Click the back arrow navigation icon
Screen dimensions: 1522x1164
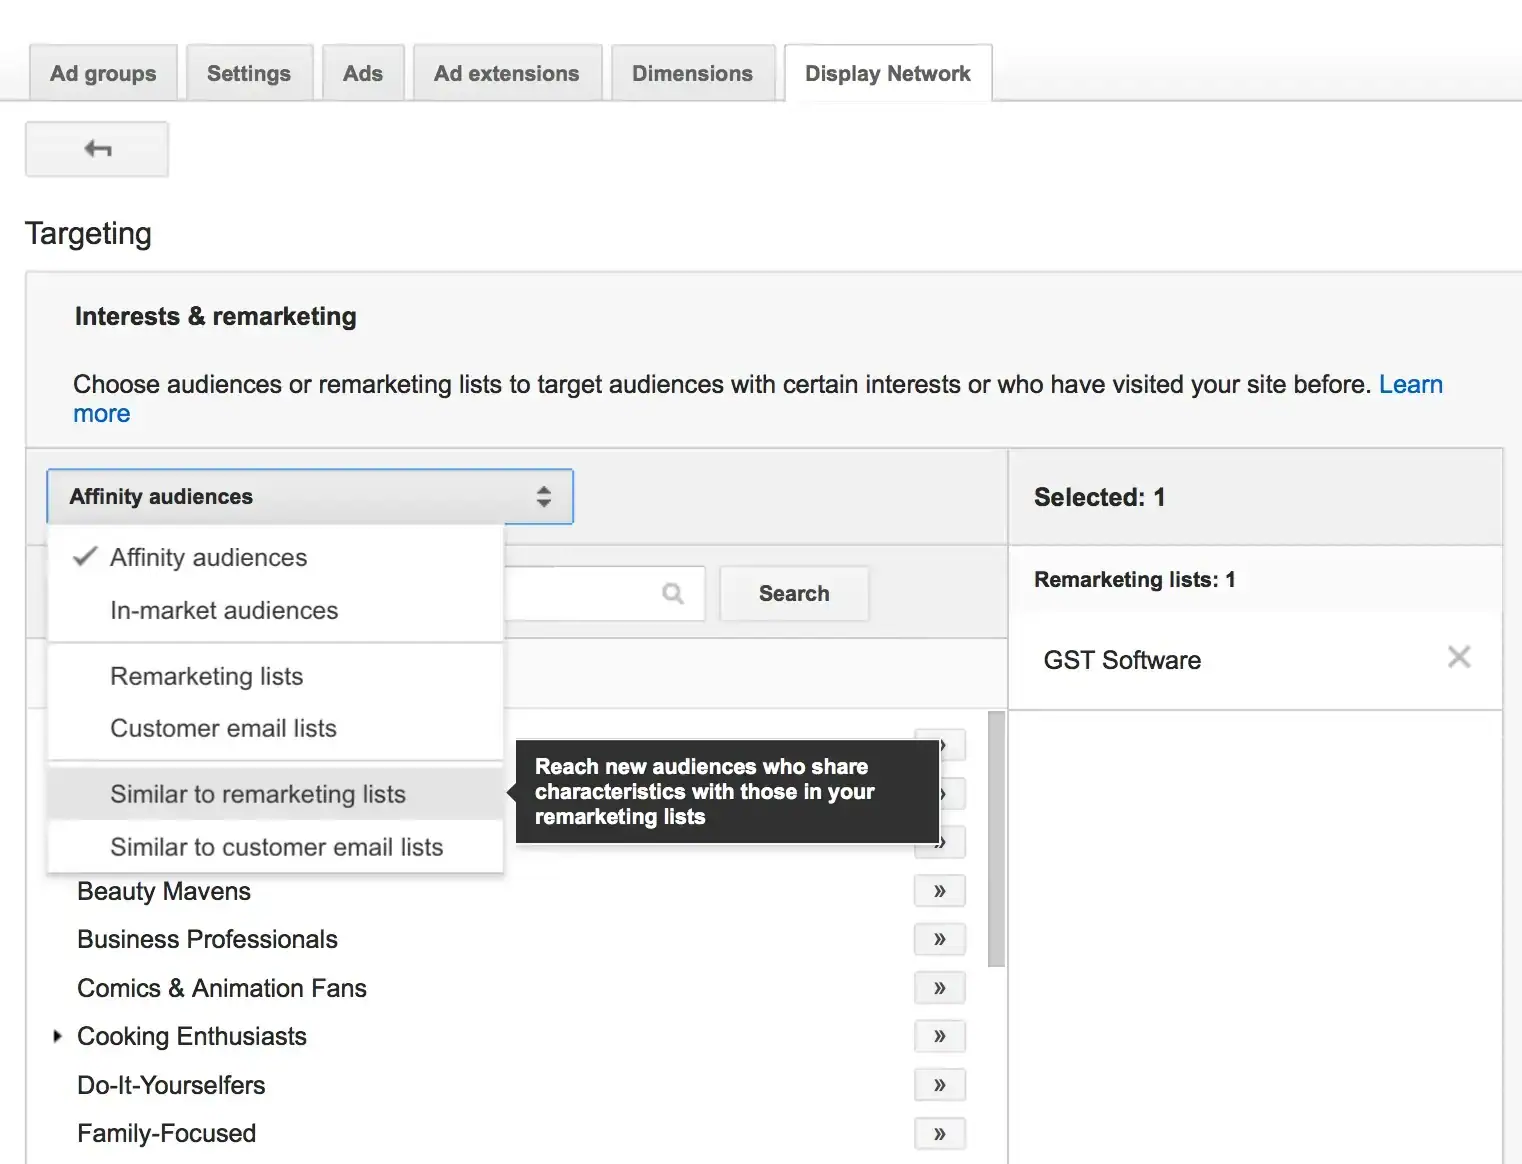coord(96,148)
